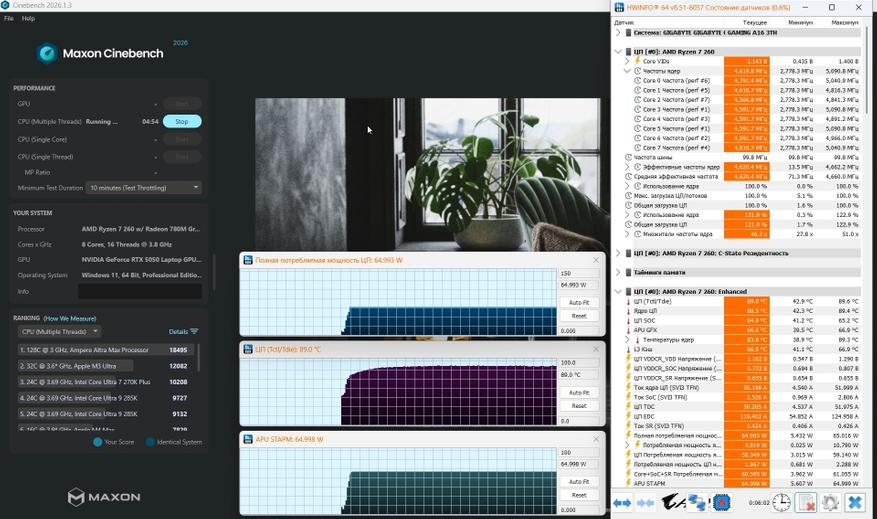
Task: Click the Details filter icon in Ranking
Action: (x=194, y=332)
